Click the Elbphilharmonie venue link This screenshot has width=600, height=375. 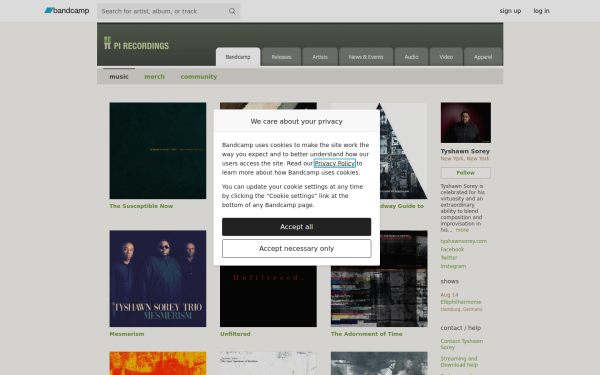tap(461, 302)
